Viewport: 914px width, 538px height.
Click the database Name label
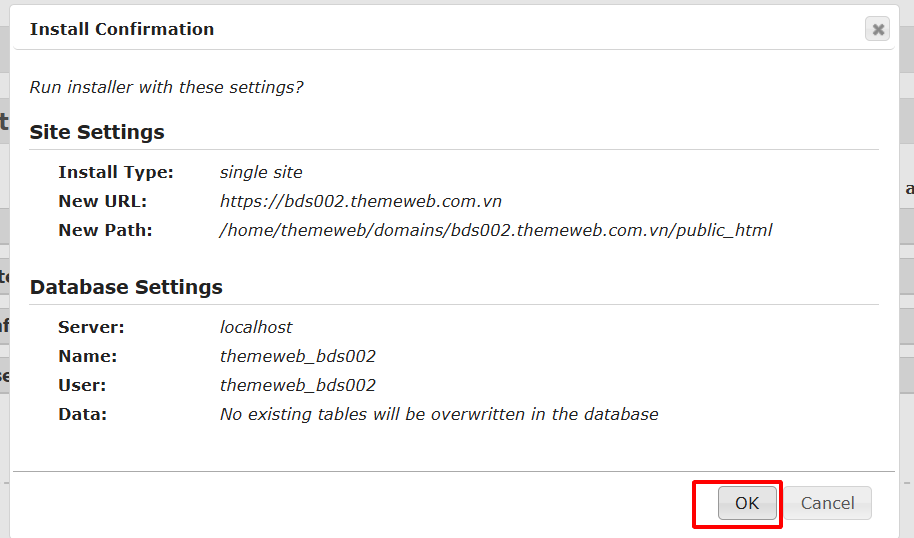pyautogui.click(x=88, y=356)
